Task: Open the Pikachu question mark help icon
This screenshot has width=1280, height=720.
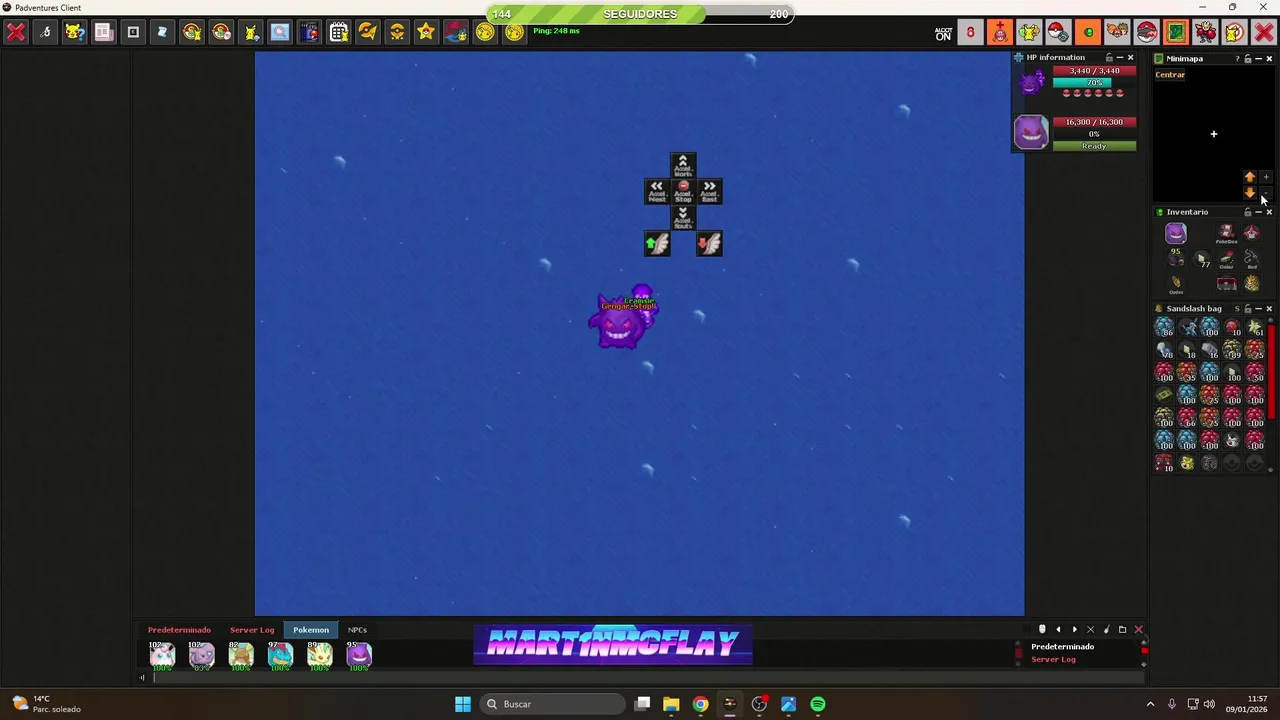Action: pyautogui.click(x=74, y=32)
